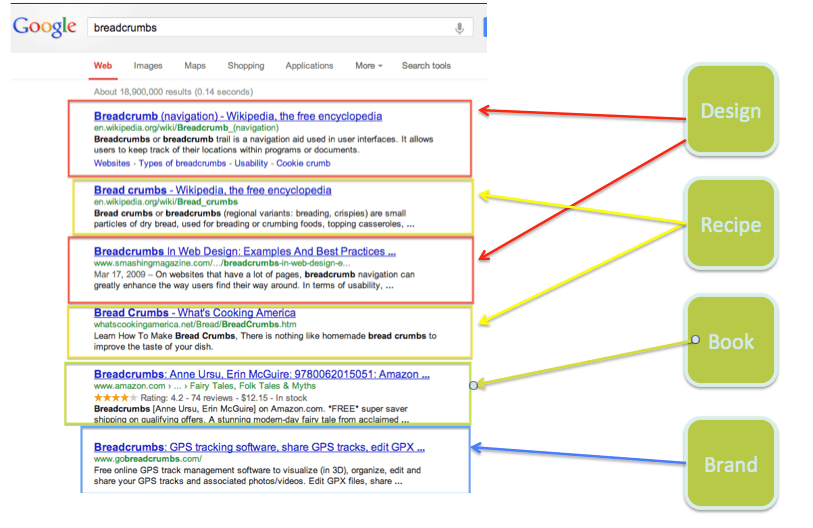Click the smashingmagazine.com URL text
The image size is (813, 528).
tap(222, 263)
